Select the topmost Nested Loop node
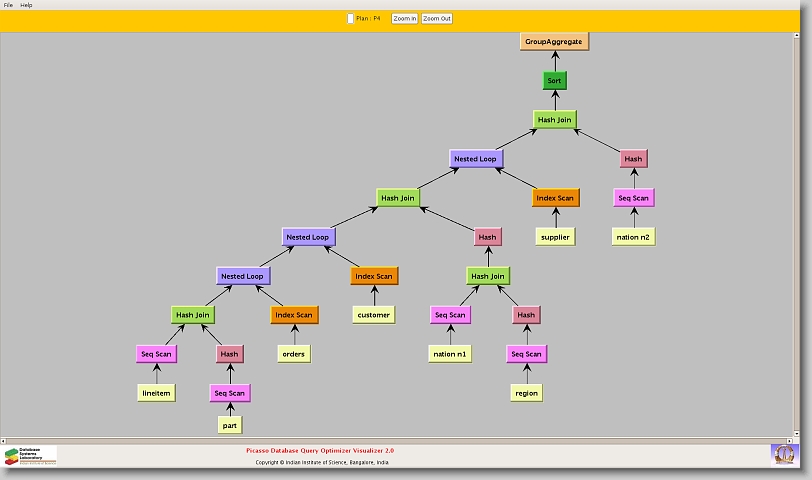The height and width of the screenshot is (480, 812). click(474, 159)
